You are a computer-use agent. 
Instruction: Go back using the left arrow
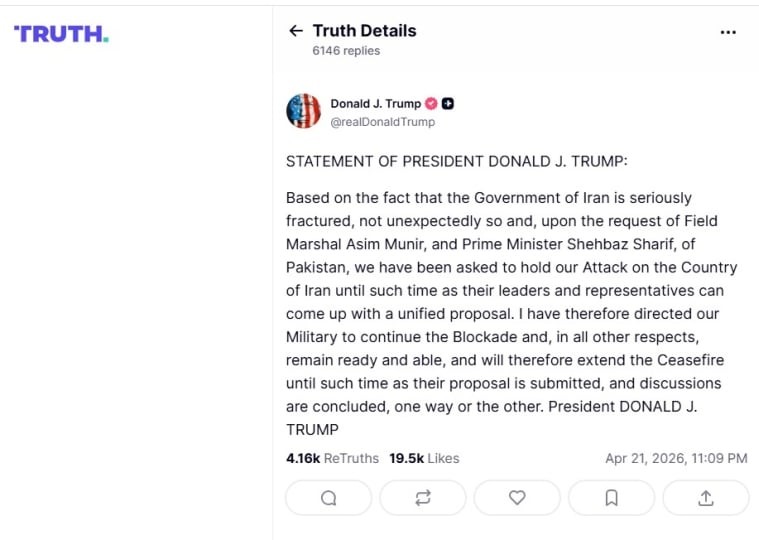pyautogui.click(x=295, y=31)
